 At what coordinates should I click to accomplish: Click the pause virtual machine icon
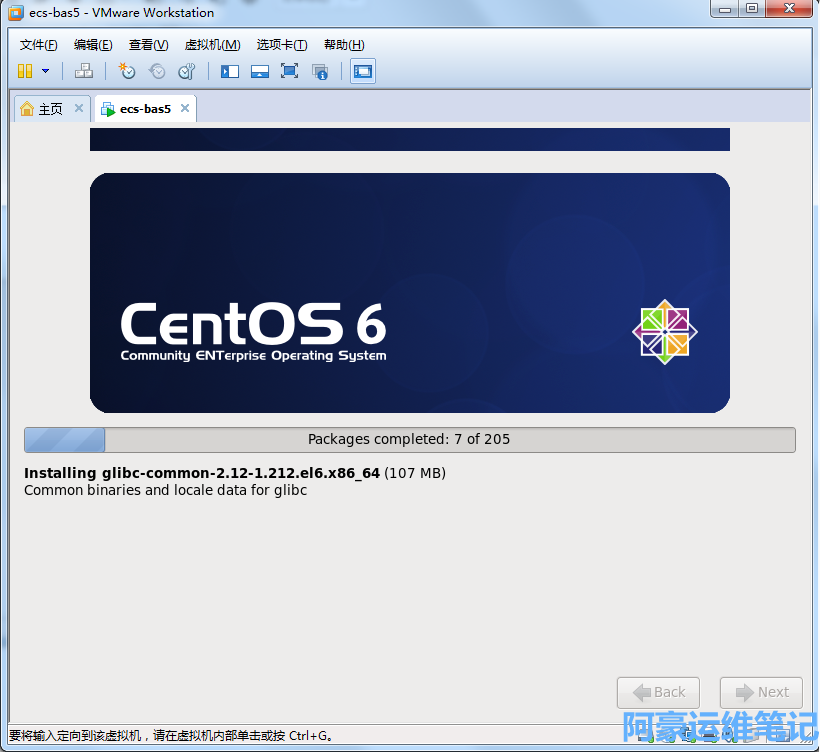coord(25,71)
